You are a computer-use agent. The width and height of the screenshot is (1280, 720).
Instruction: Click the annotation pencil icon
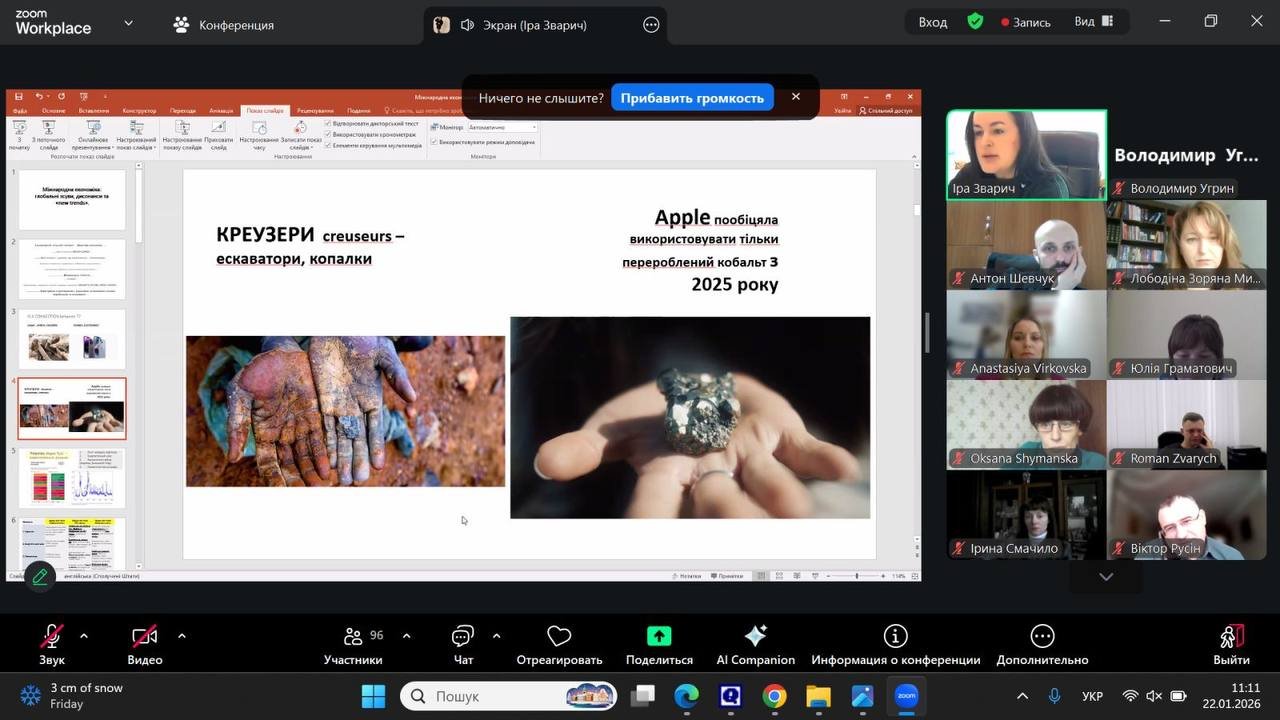tap(40, 577)
